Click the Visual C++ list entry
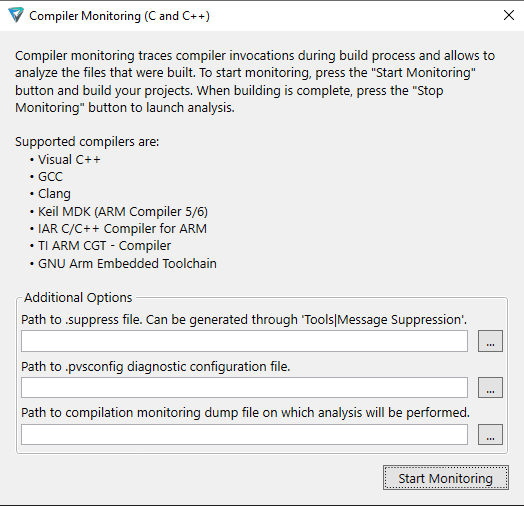The image size is (524, 506). [69, 159]
